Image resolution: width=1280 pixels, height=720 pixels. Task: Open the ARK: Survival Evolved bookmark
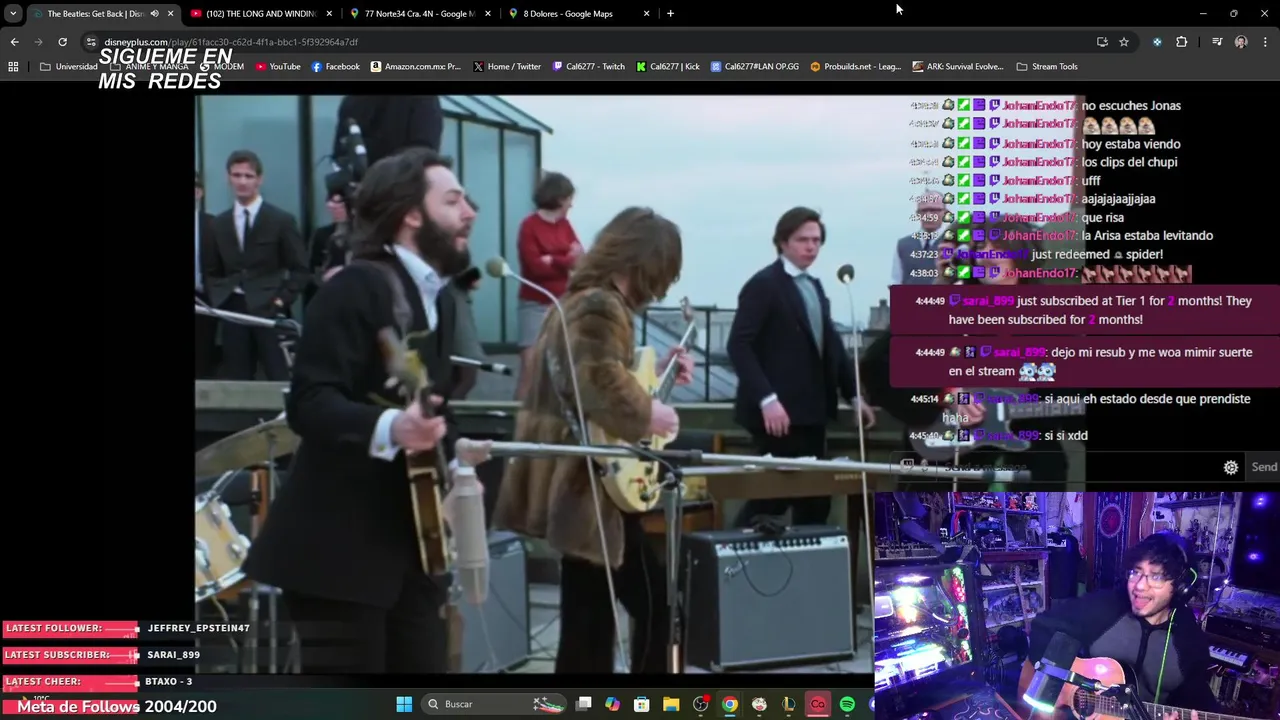pyautogui.click(x=958, y=67)
